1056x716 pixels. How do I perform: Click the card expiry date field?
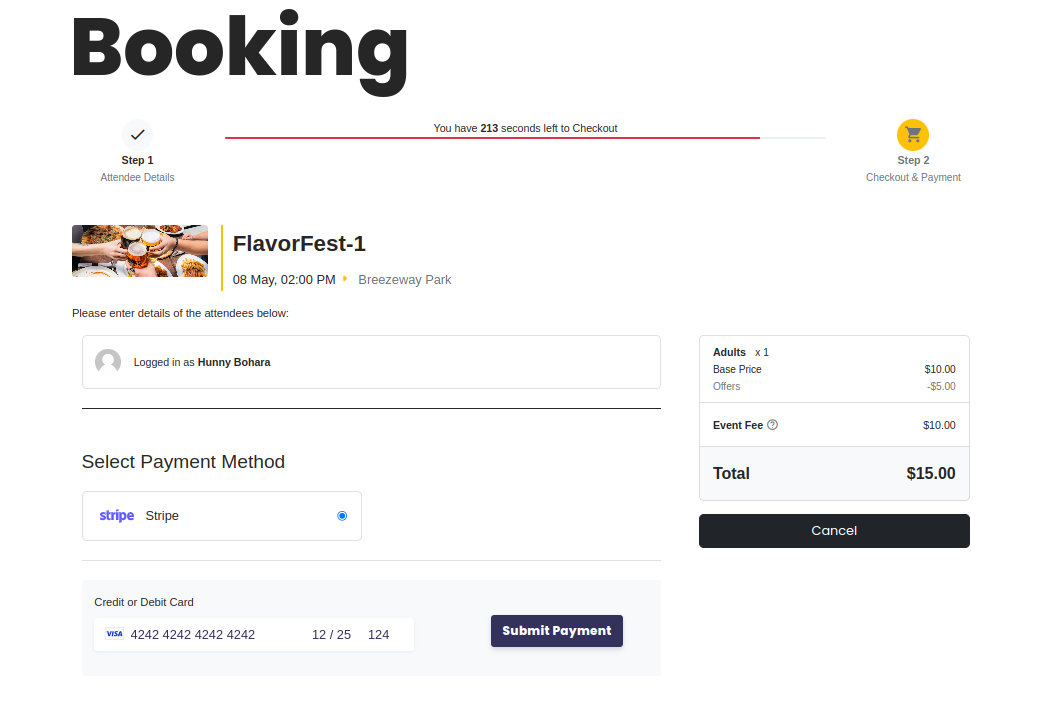point(331,635)
